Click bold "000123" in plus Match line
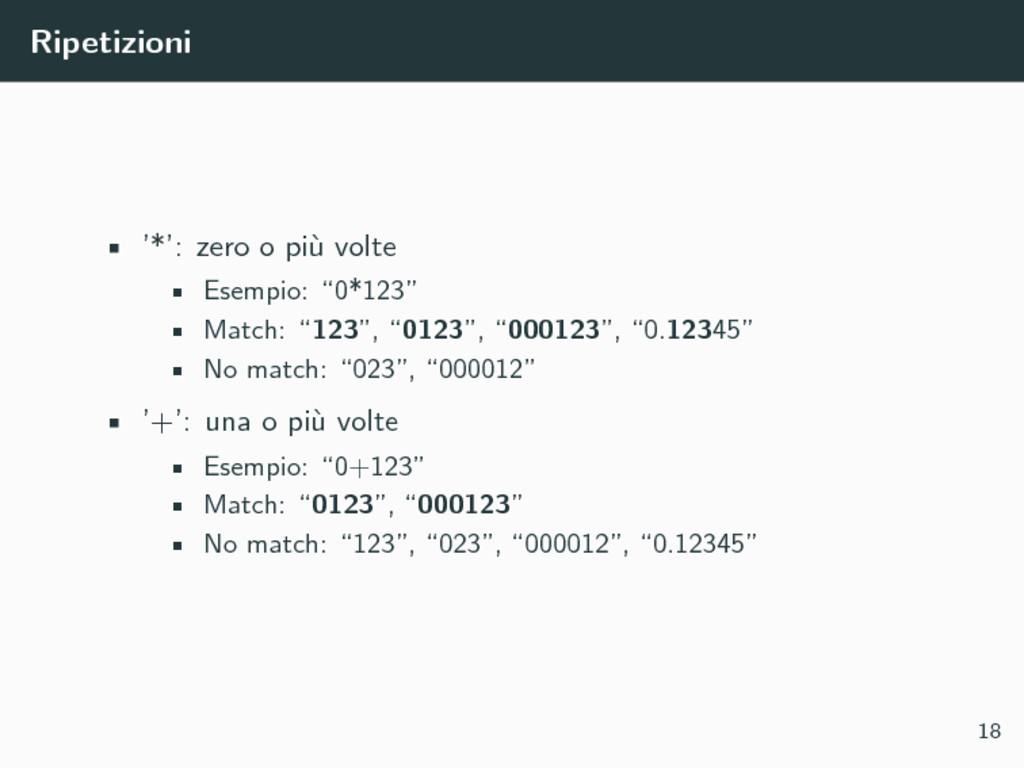 [x=464, y=504]
